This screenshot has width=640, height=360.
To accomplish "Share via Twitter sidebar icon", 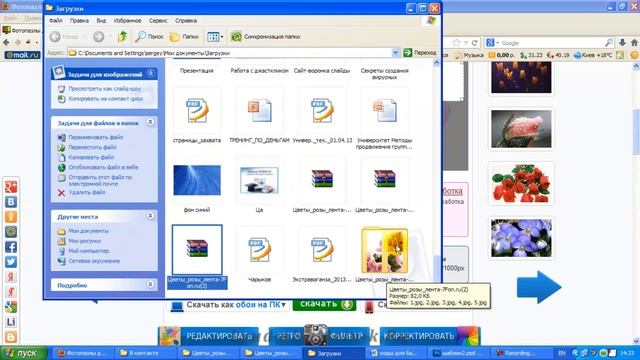I will pos(11,262).
